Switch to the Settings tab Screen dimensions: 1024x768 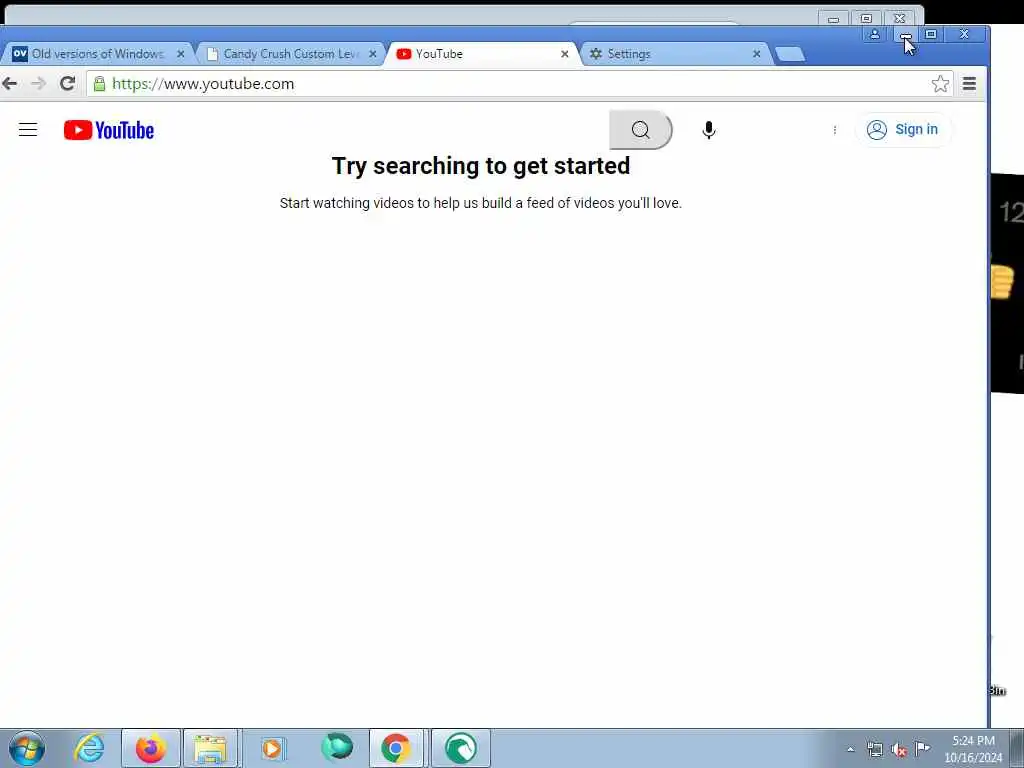tap(675, 54)
